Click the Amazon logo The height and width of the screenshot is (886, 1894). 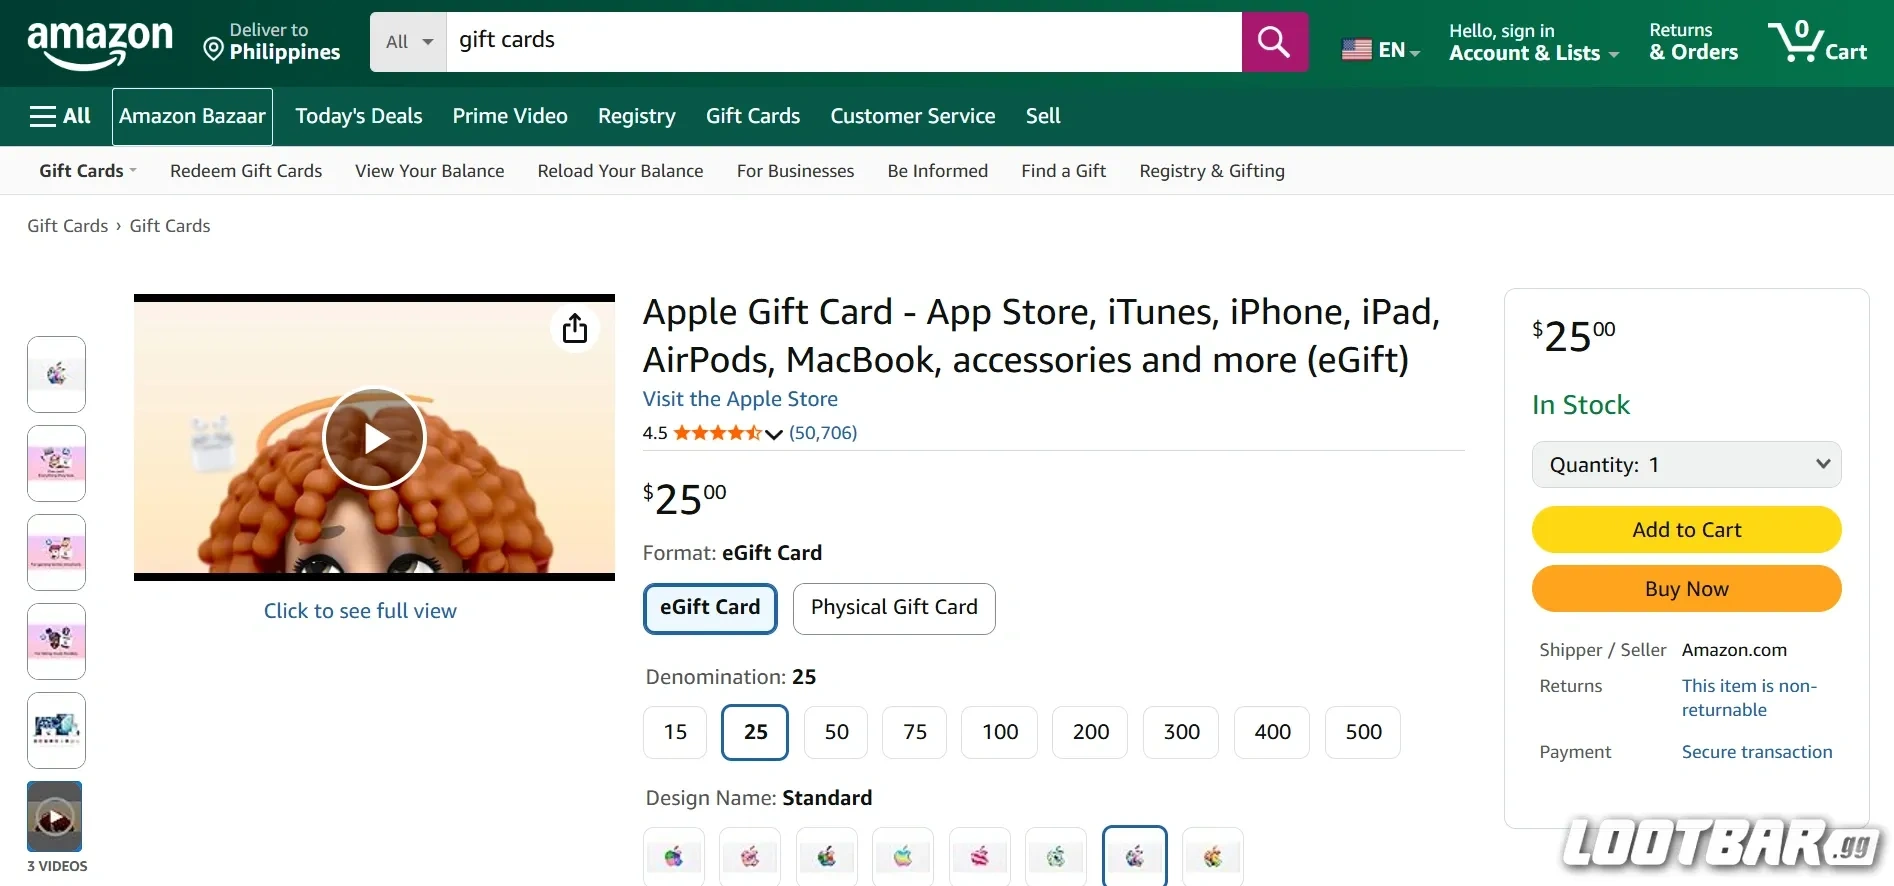pyautogui.click(x=99, y=42)
